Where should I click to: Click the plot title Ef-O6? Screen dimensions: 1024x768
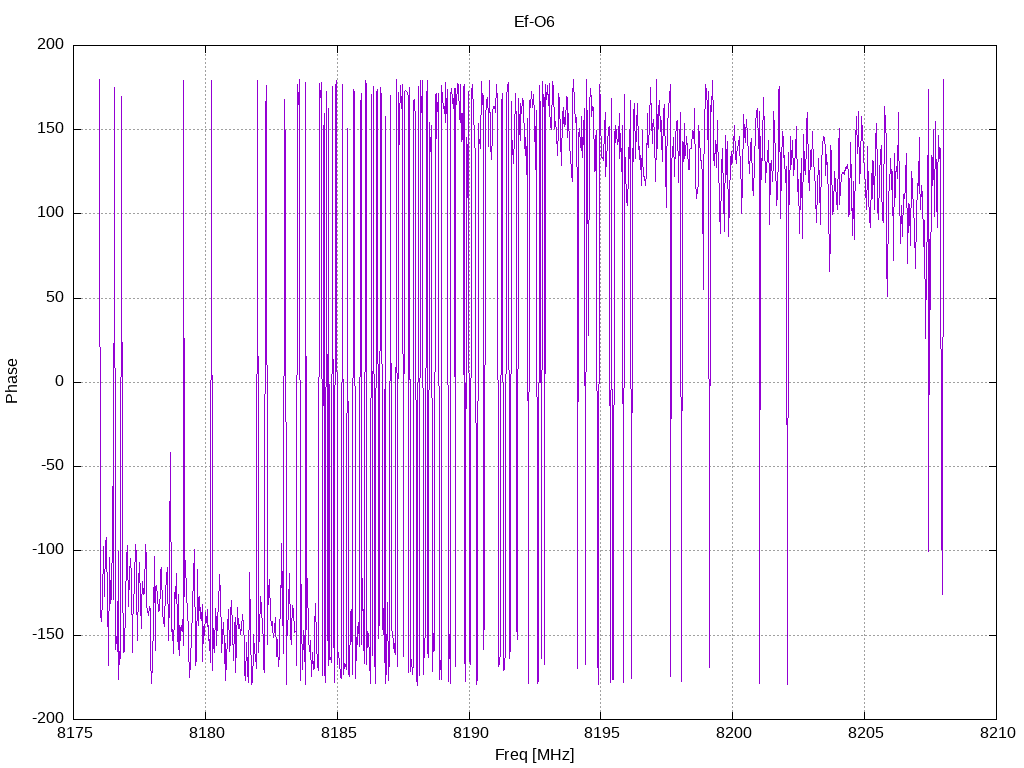click(534, 22)
